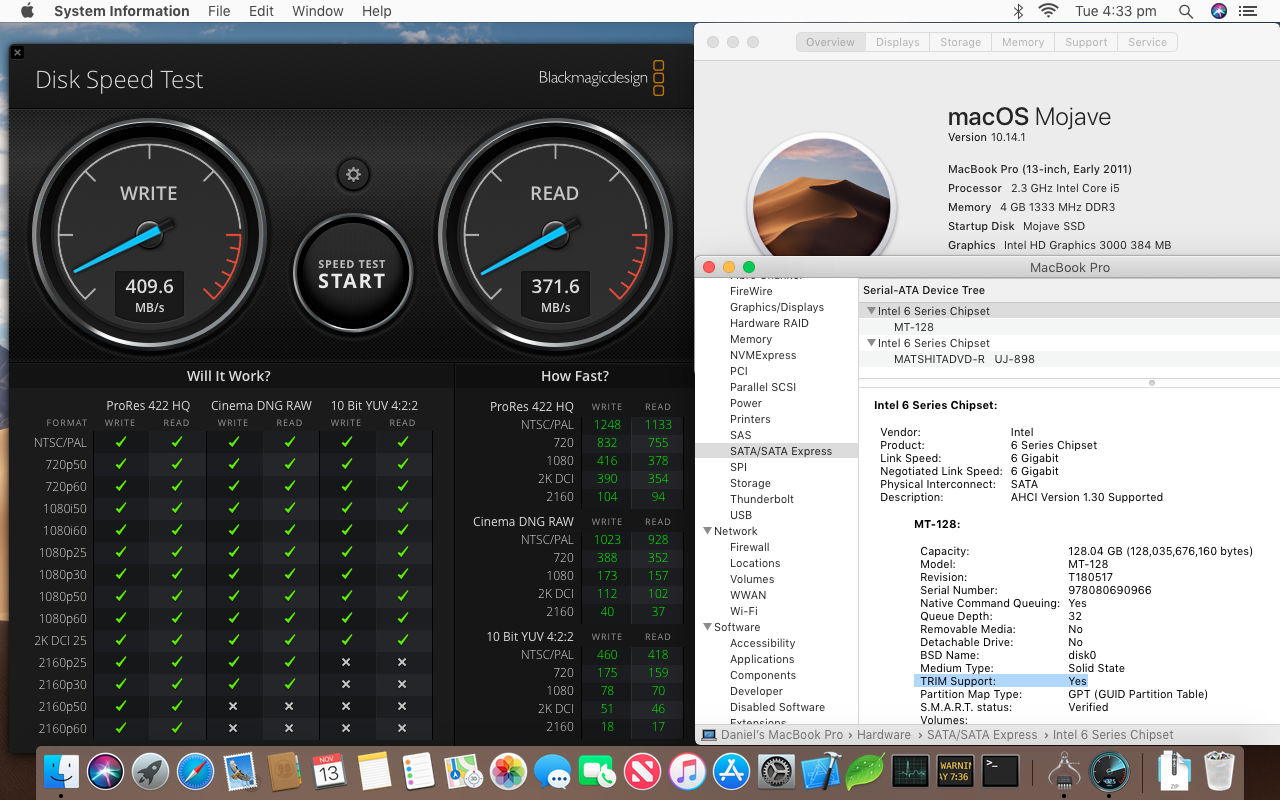Image resolution: width=1280 pixels, height=800 pixels.
Task: Open Photos app from the dock
Action: coord(508,771)
